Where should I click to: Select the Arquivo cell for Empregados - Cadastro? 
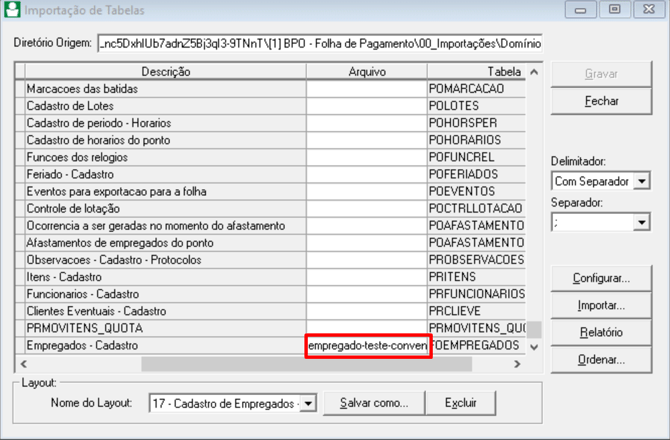(x=367, y=346)
